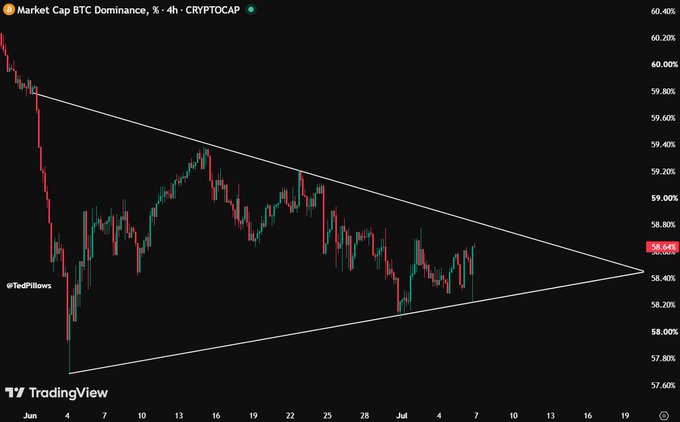Click the green market status dot

coord(251,9)
